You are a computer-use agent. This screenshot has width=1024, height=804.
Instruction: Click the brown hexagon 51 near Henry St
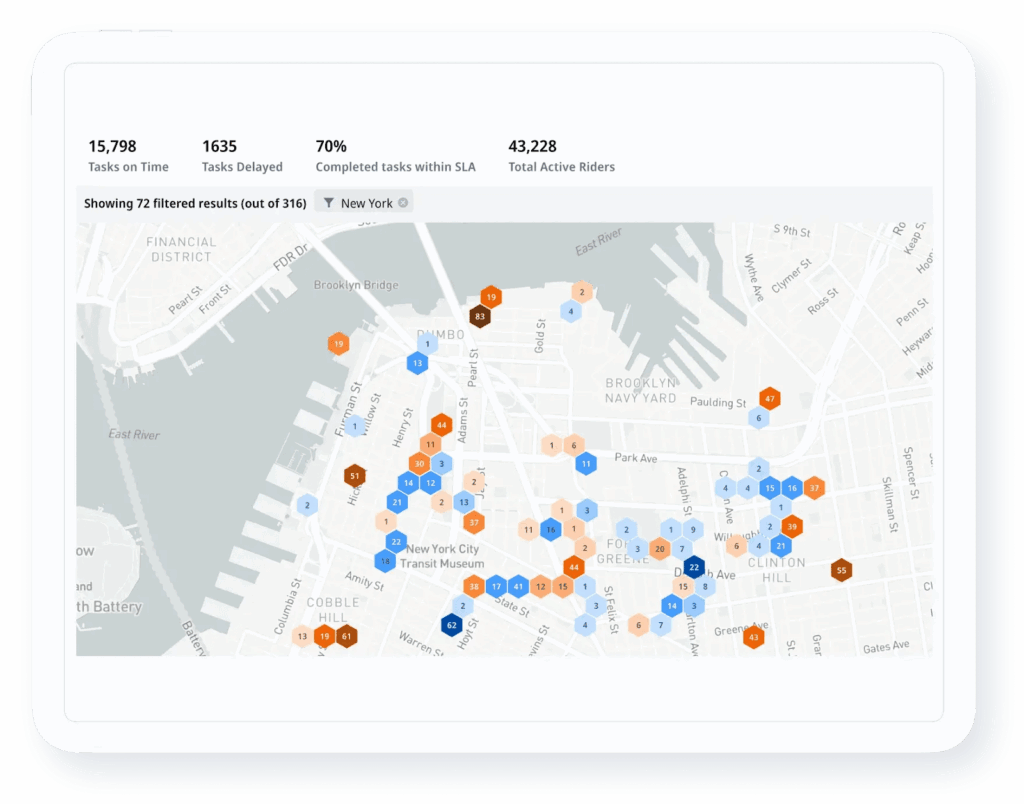tap(356, 476)
